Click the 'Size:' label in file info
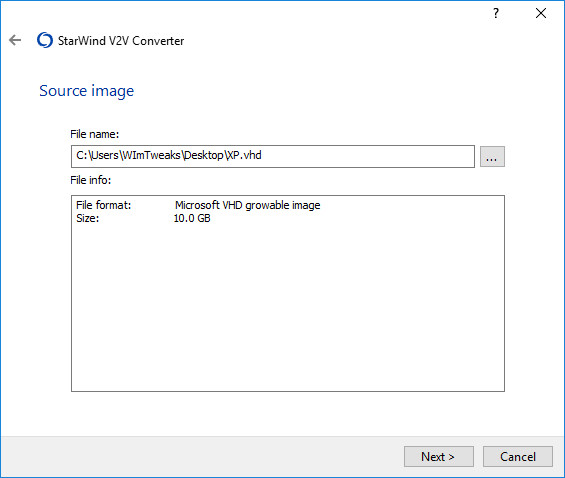This screenshot has width=565, height=478. [88, 218]
